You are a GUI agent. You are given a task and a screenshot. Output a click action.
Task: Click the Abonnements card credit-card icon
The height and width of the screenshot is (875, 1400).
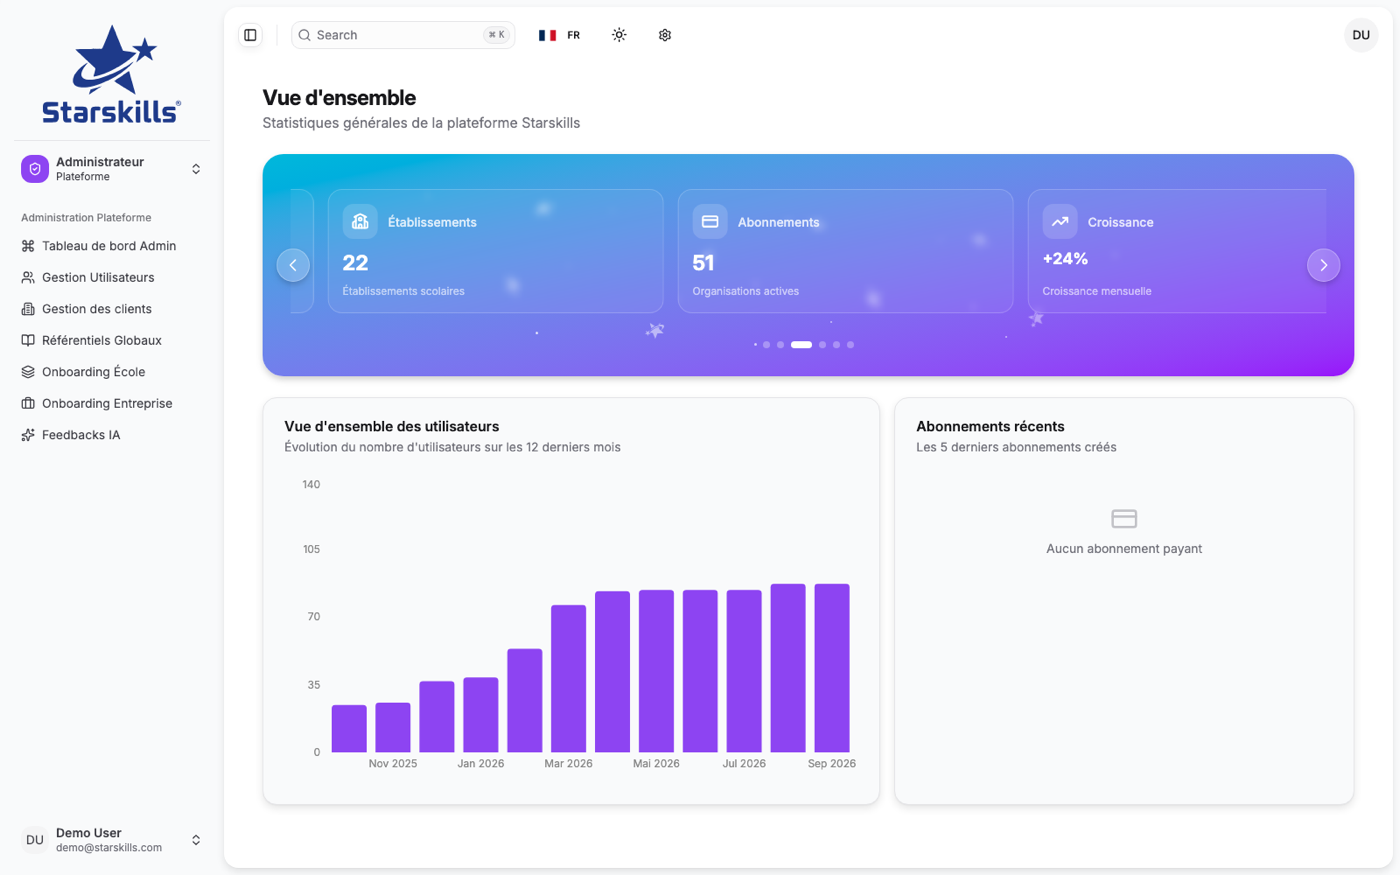(710, 221)
